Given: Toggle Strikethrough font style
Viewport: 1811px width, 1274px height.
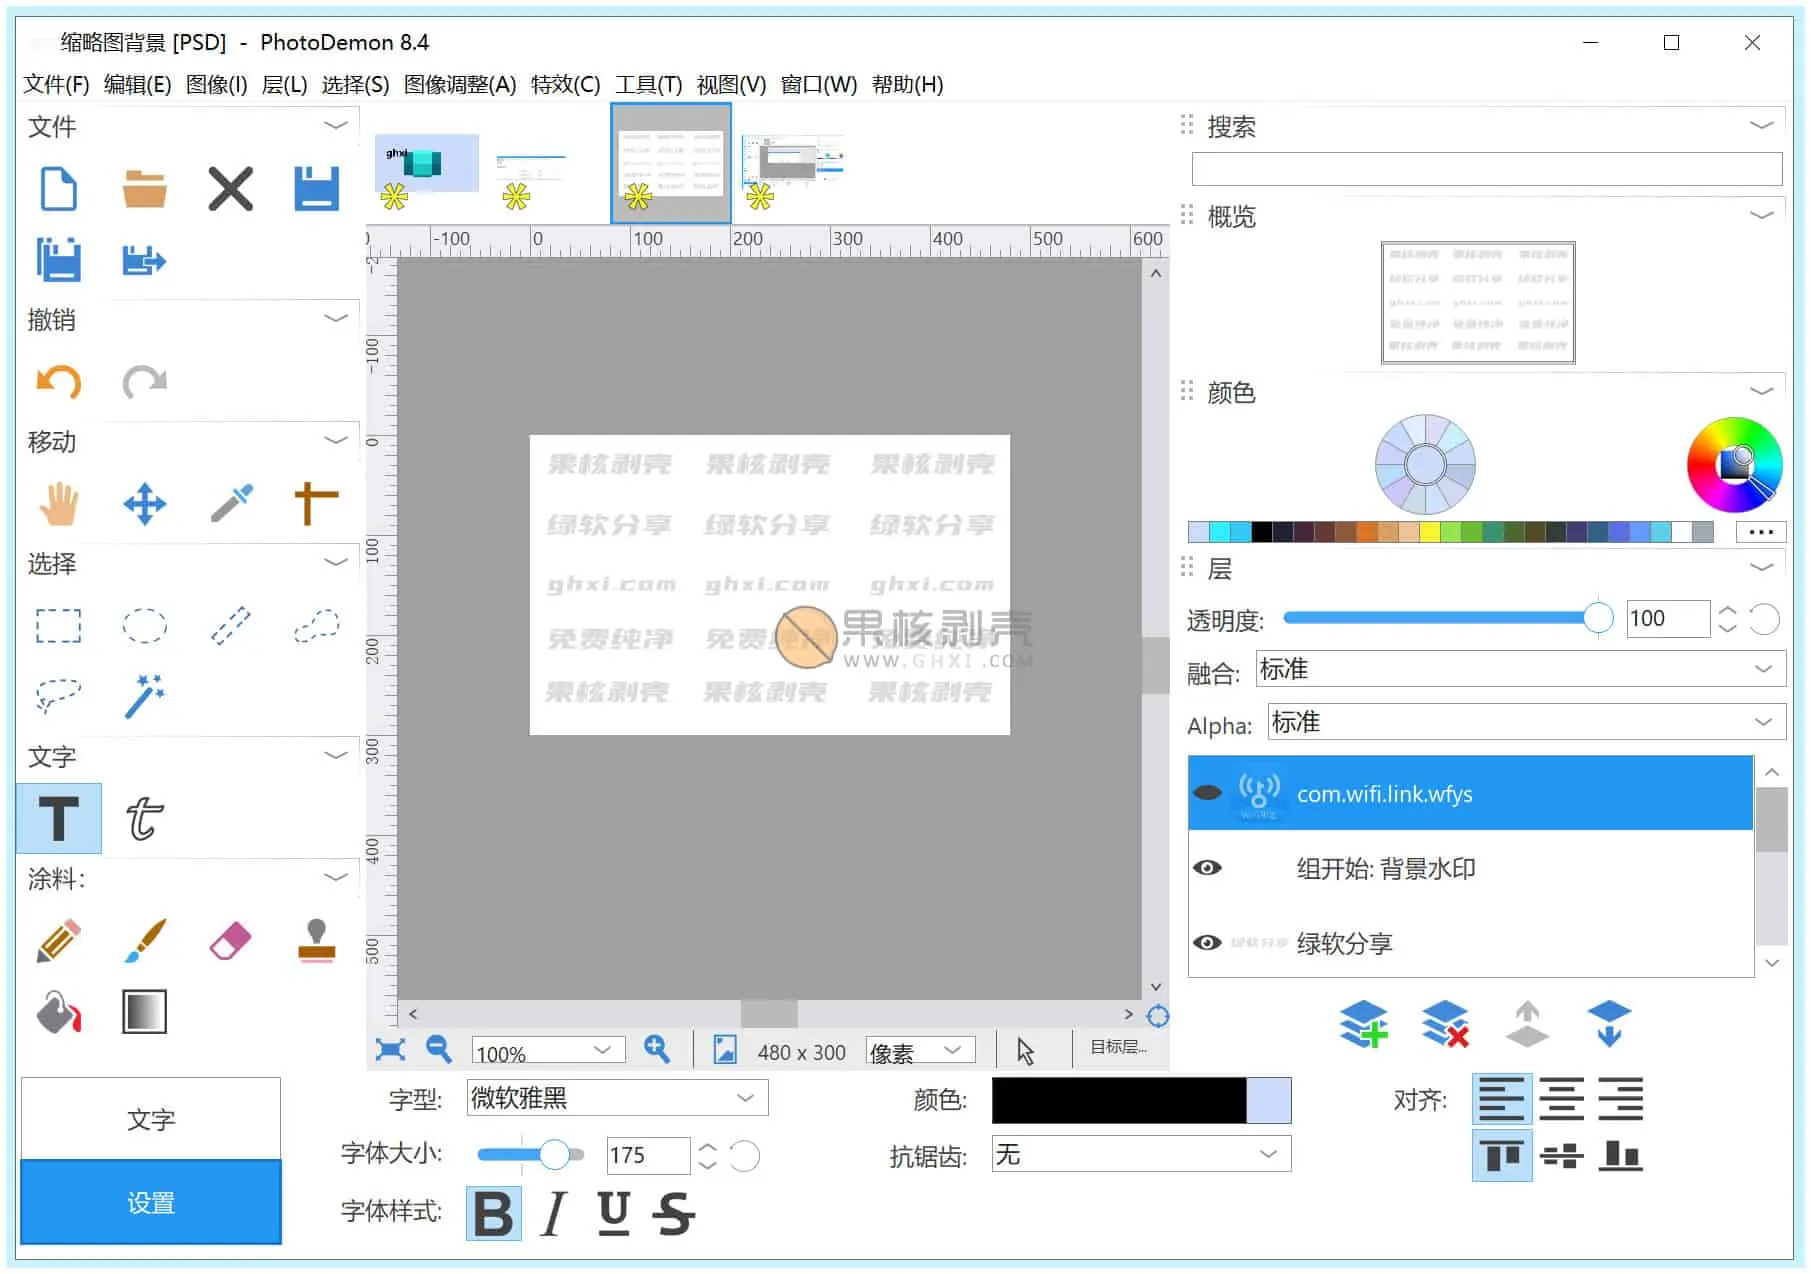Looking at the screenshot, I should [674, 1214].
